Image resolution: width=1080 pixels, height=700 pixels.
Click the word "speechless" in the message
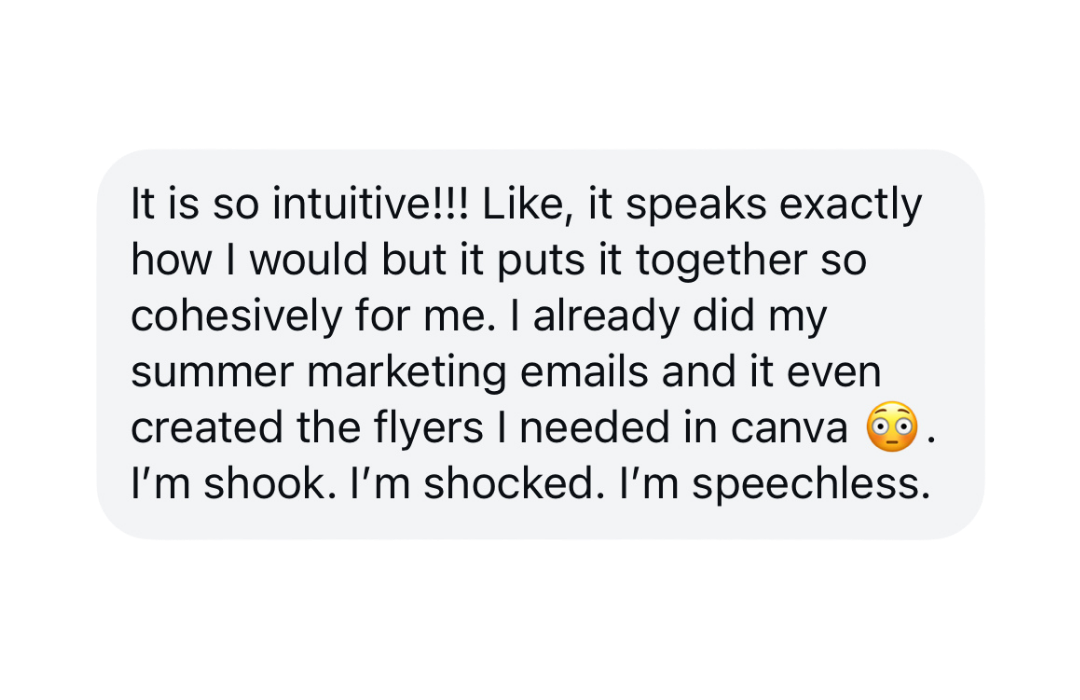pyautogui.click(x=801, y=484)
